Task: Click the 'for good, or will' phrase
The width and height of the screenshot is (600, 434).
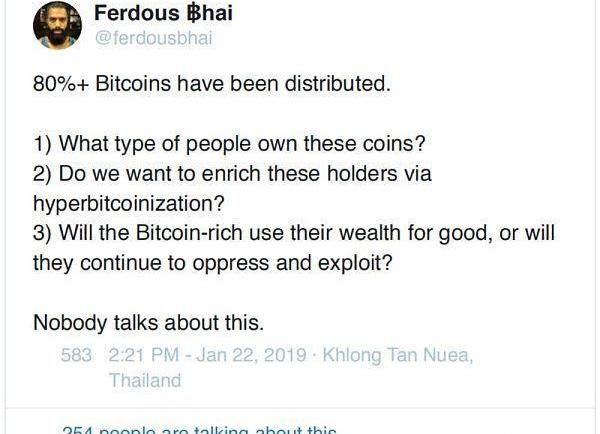Action: pos(481,233)
